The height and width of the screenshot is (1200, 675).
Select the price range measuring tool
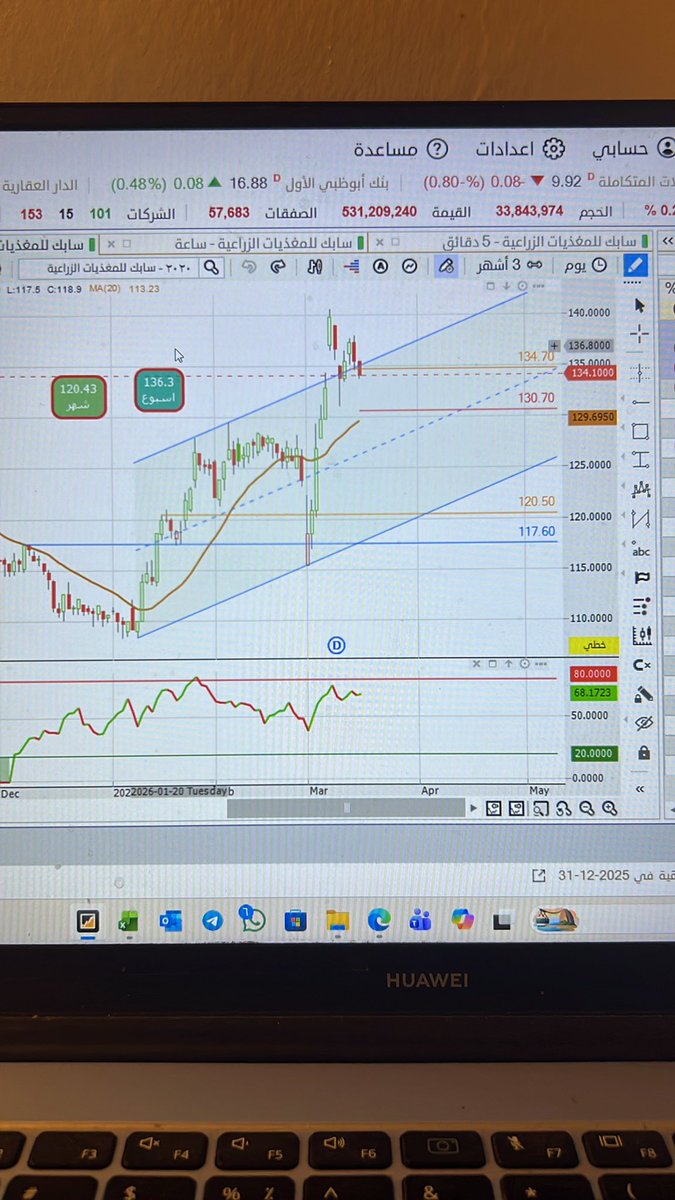point(641,460)
